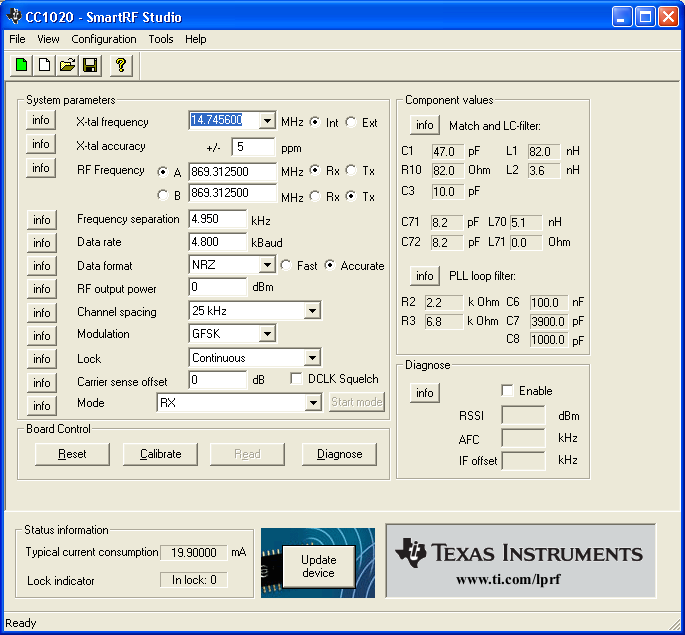685x635 pixels.
Task: Click the Update device button
Action: [318, 566]
